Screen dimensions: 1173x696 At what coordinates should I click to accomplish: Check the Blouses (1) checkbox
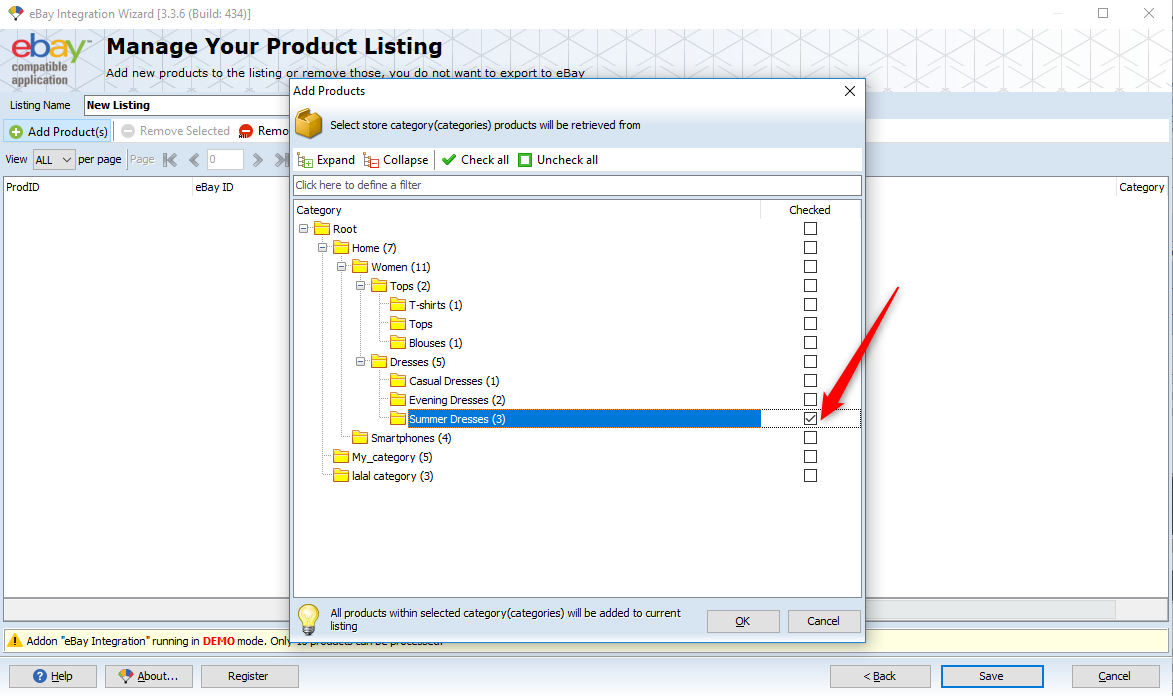coord(810,343)
